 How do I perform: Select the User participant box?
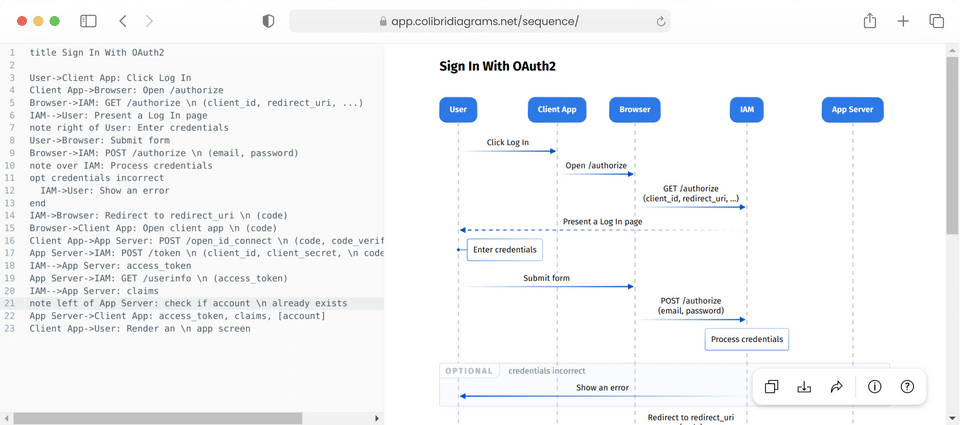tap(458, 109)
